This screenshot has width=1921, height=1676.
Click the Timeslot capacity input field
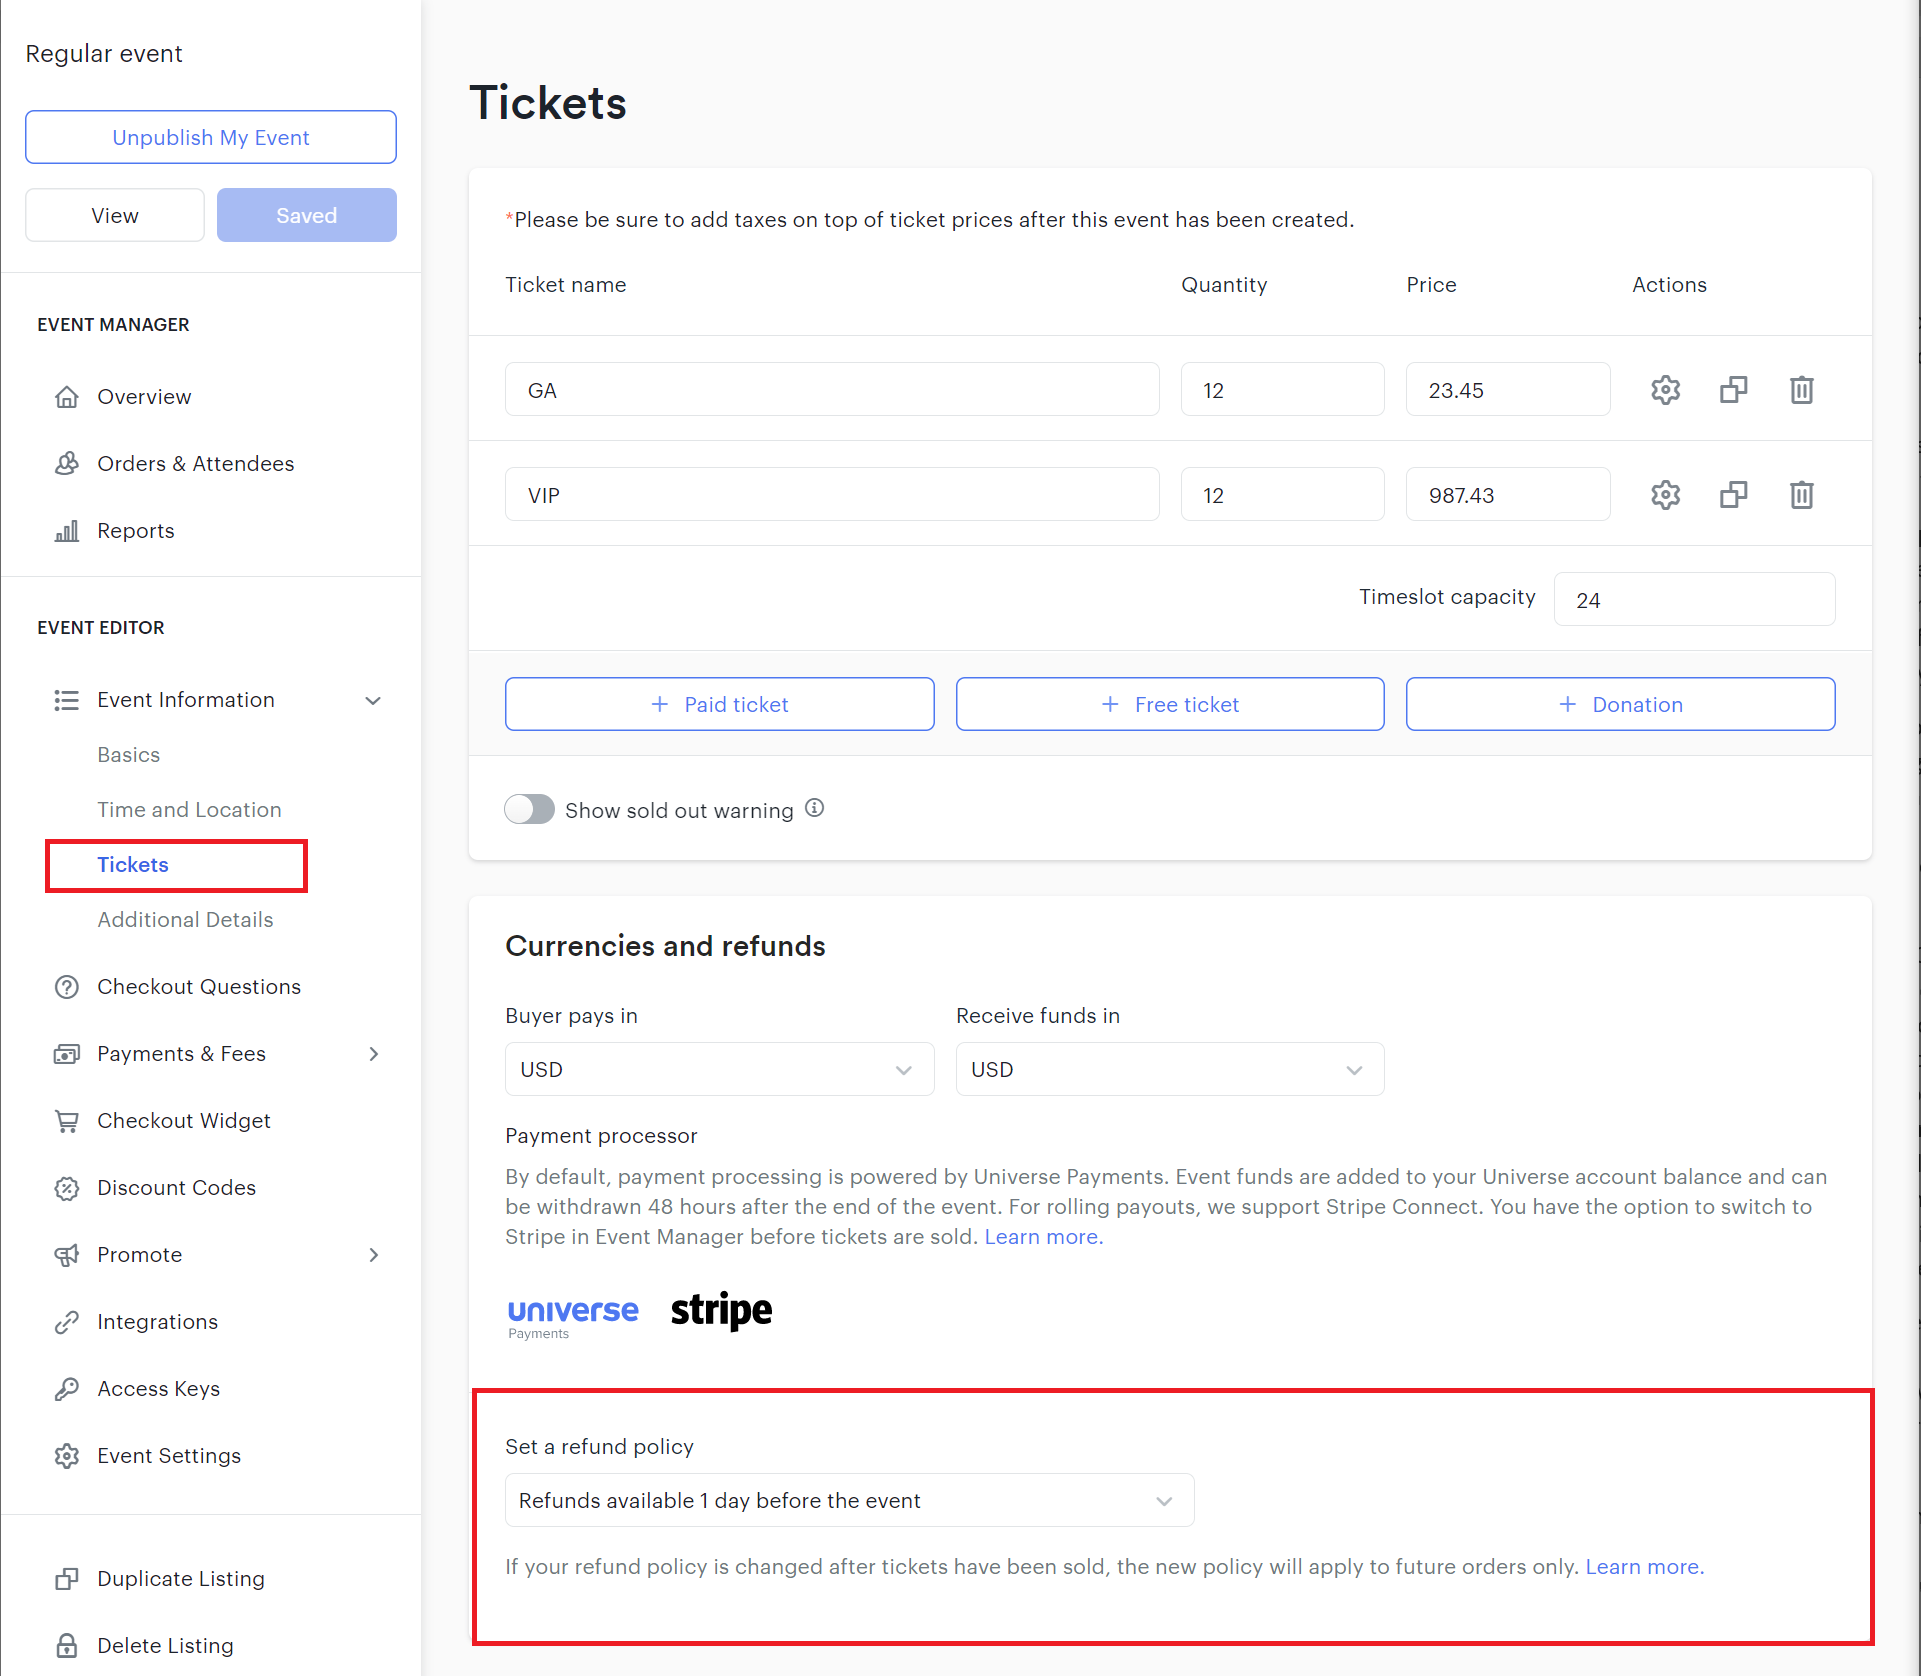tap(1694, 600)
